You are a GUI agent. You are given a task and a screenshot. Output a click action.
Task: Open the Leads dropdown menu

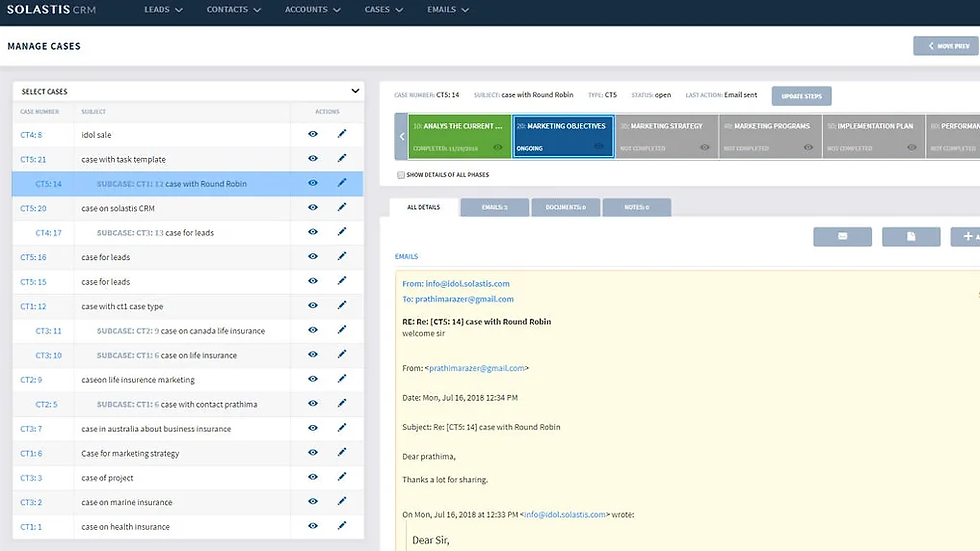(x=163, y=9)
